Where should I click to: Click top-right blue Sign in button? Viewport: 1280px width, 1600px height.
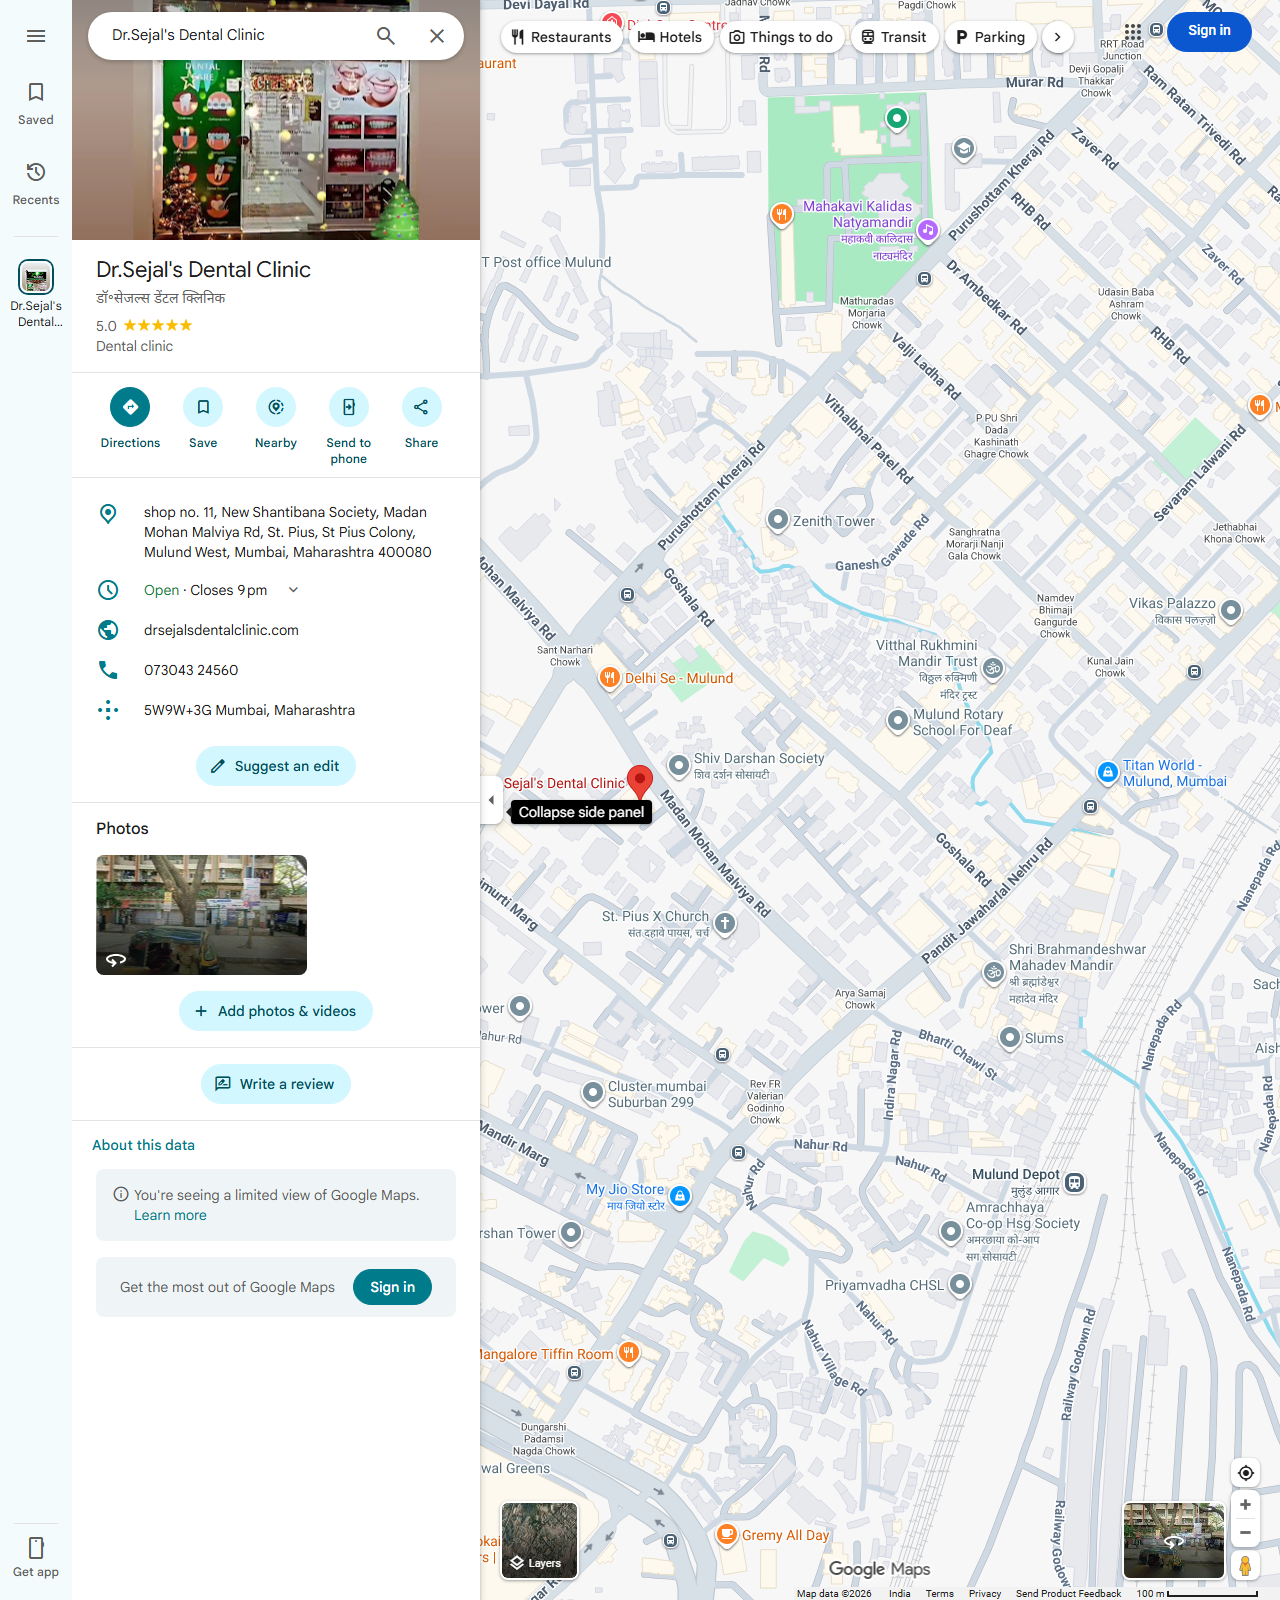tap(1209, 31)
